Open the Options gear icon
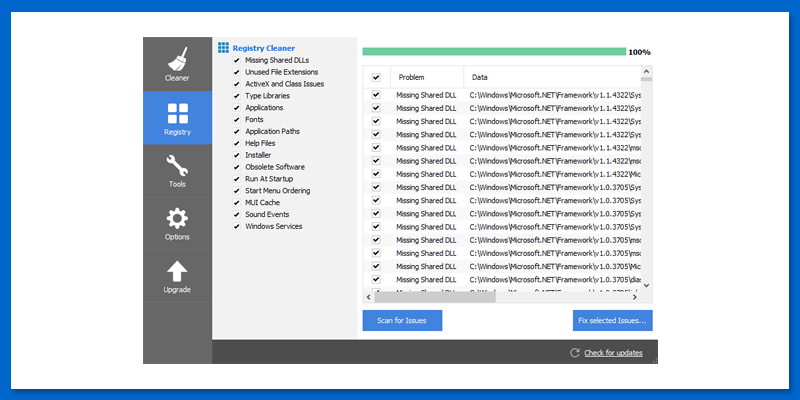Screen dimensions: 800x400 tap(177, 218)
